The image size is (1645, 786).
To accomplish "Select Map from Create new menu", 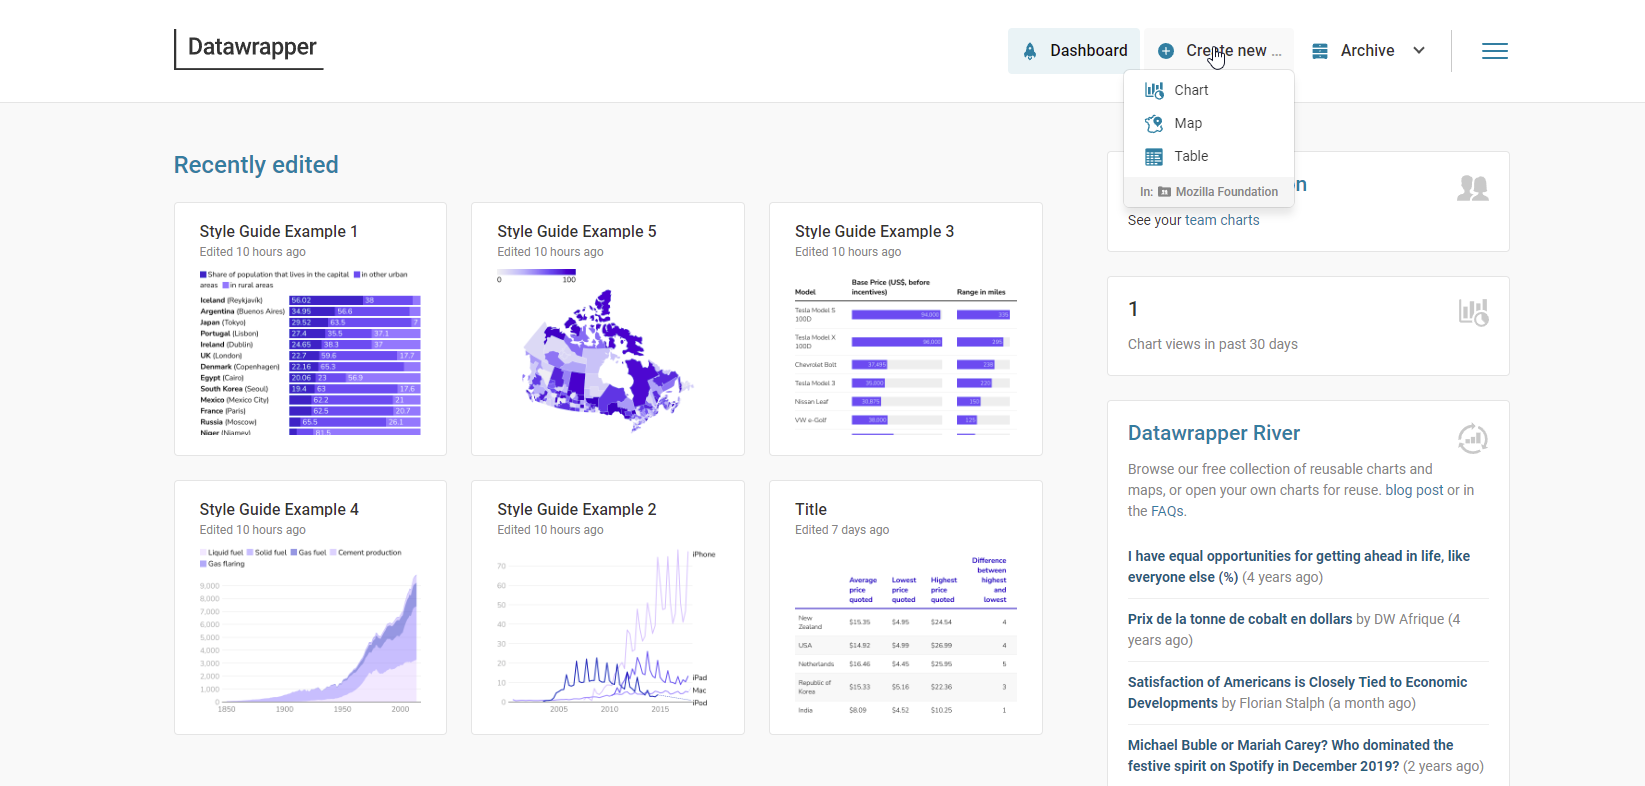I will coord(1188,123).
